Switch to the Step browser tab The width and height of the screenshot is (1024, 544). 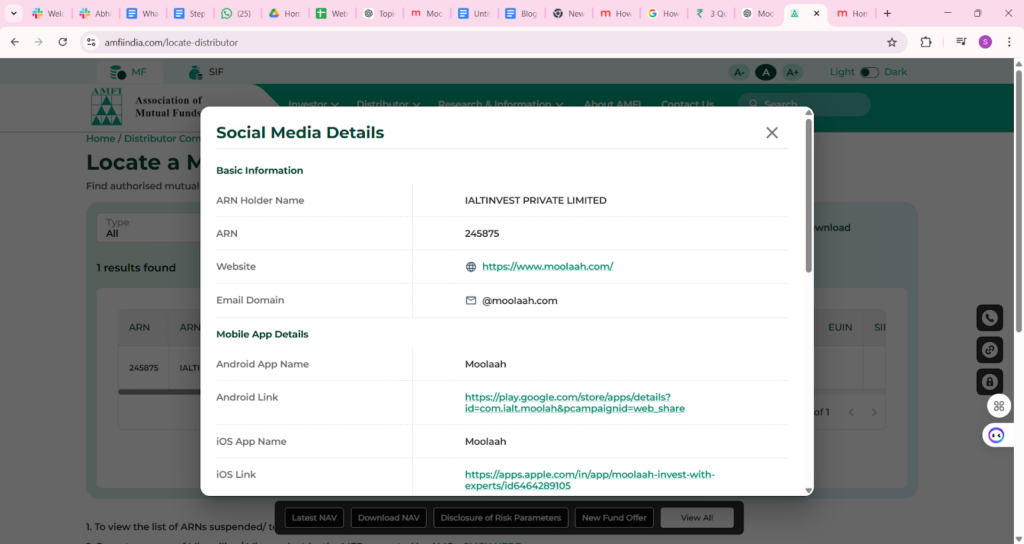189,13
